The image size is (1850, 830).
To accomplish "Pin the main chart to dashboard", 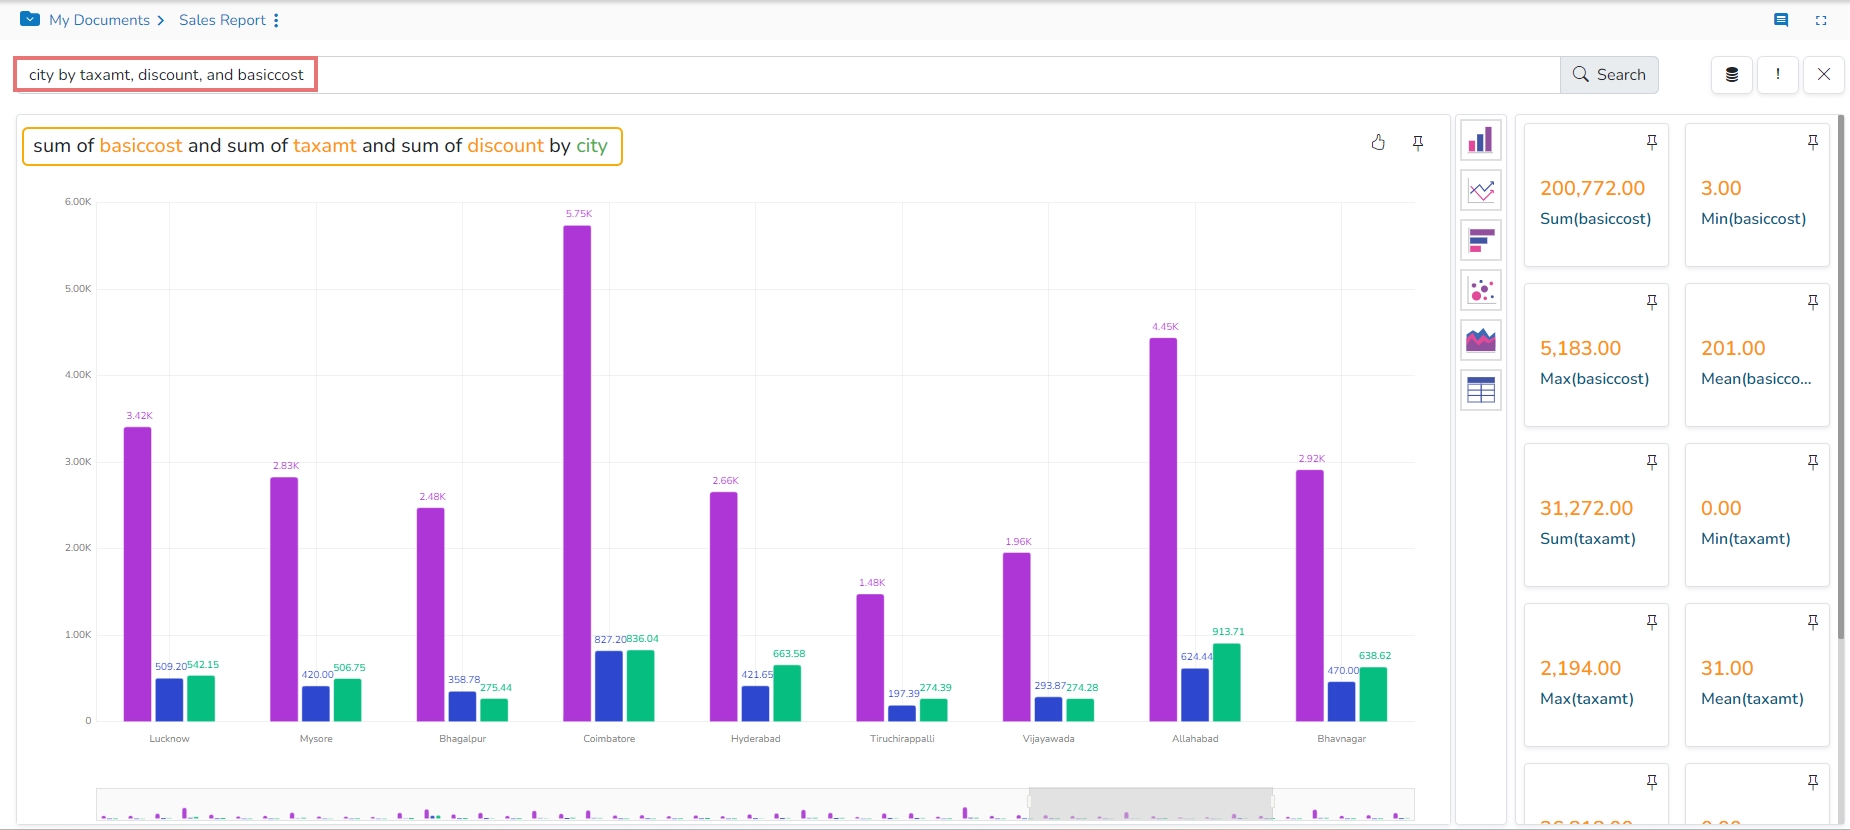I will click(1418, 143).
